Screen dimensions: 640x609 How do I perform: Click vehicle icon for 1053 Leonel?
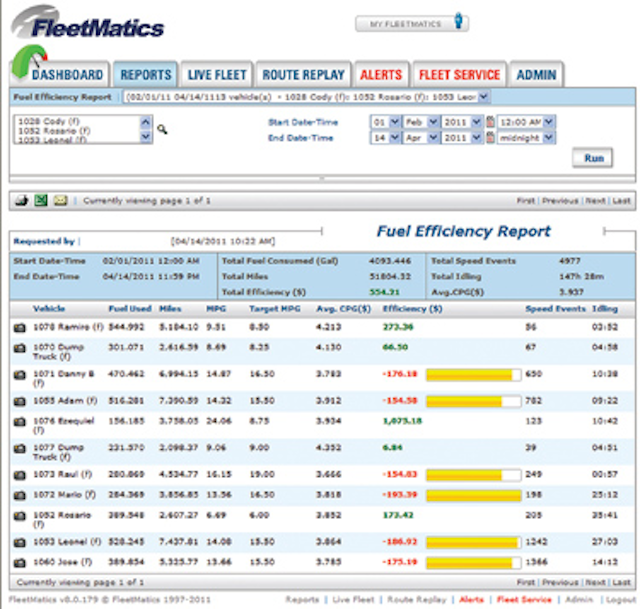(x=20, y=542)
